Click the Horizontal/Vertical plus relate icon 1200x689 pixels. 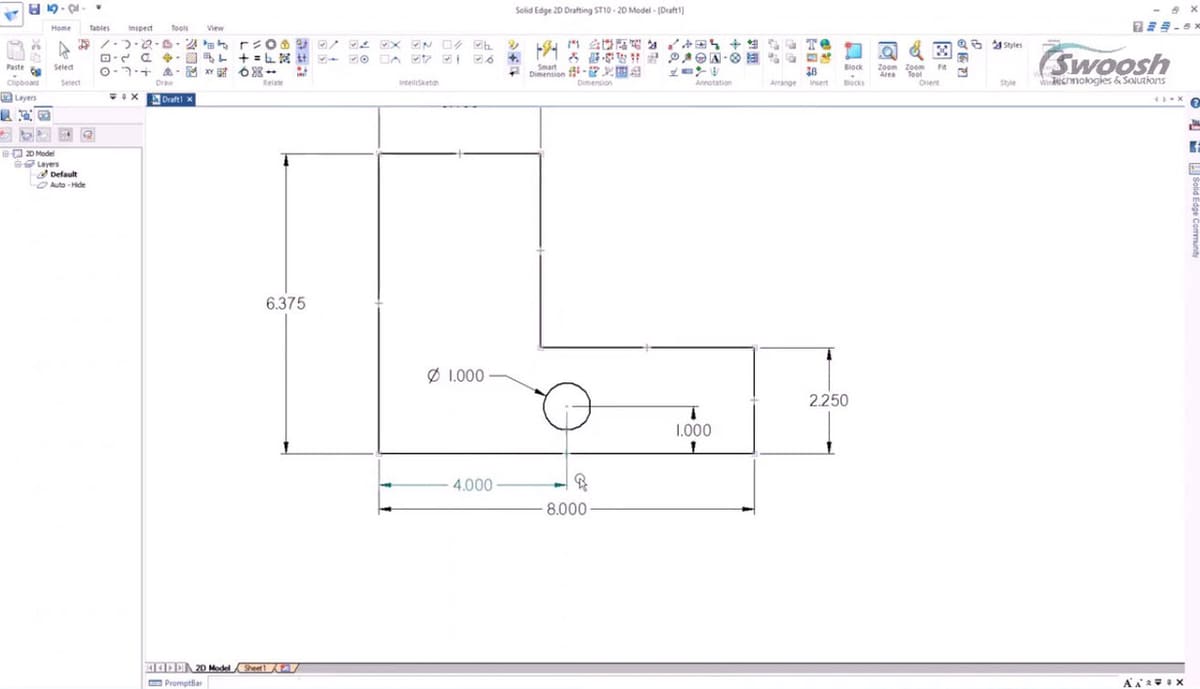pos(243,59)
